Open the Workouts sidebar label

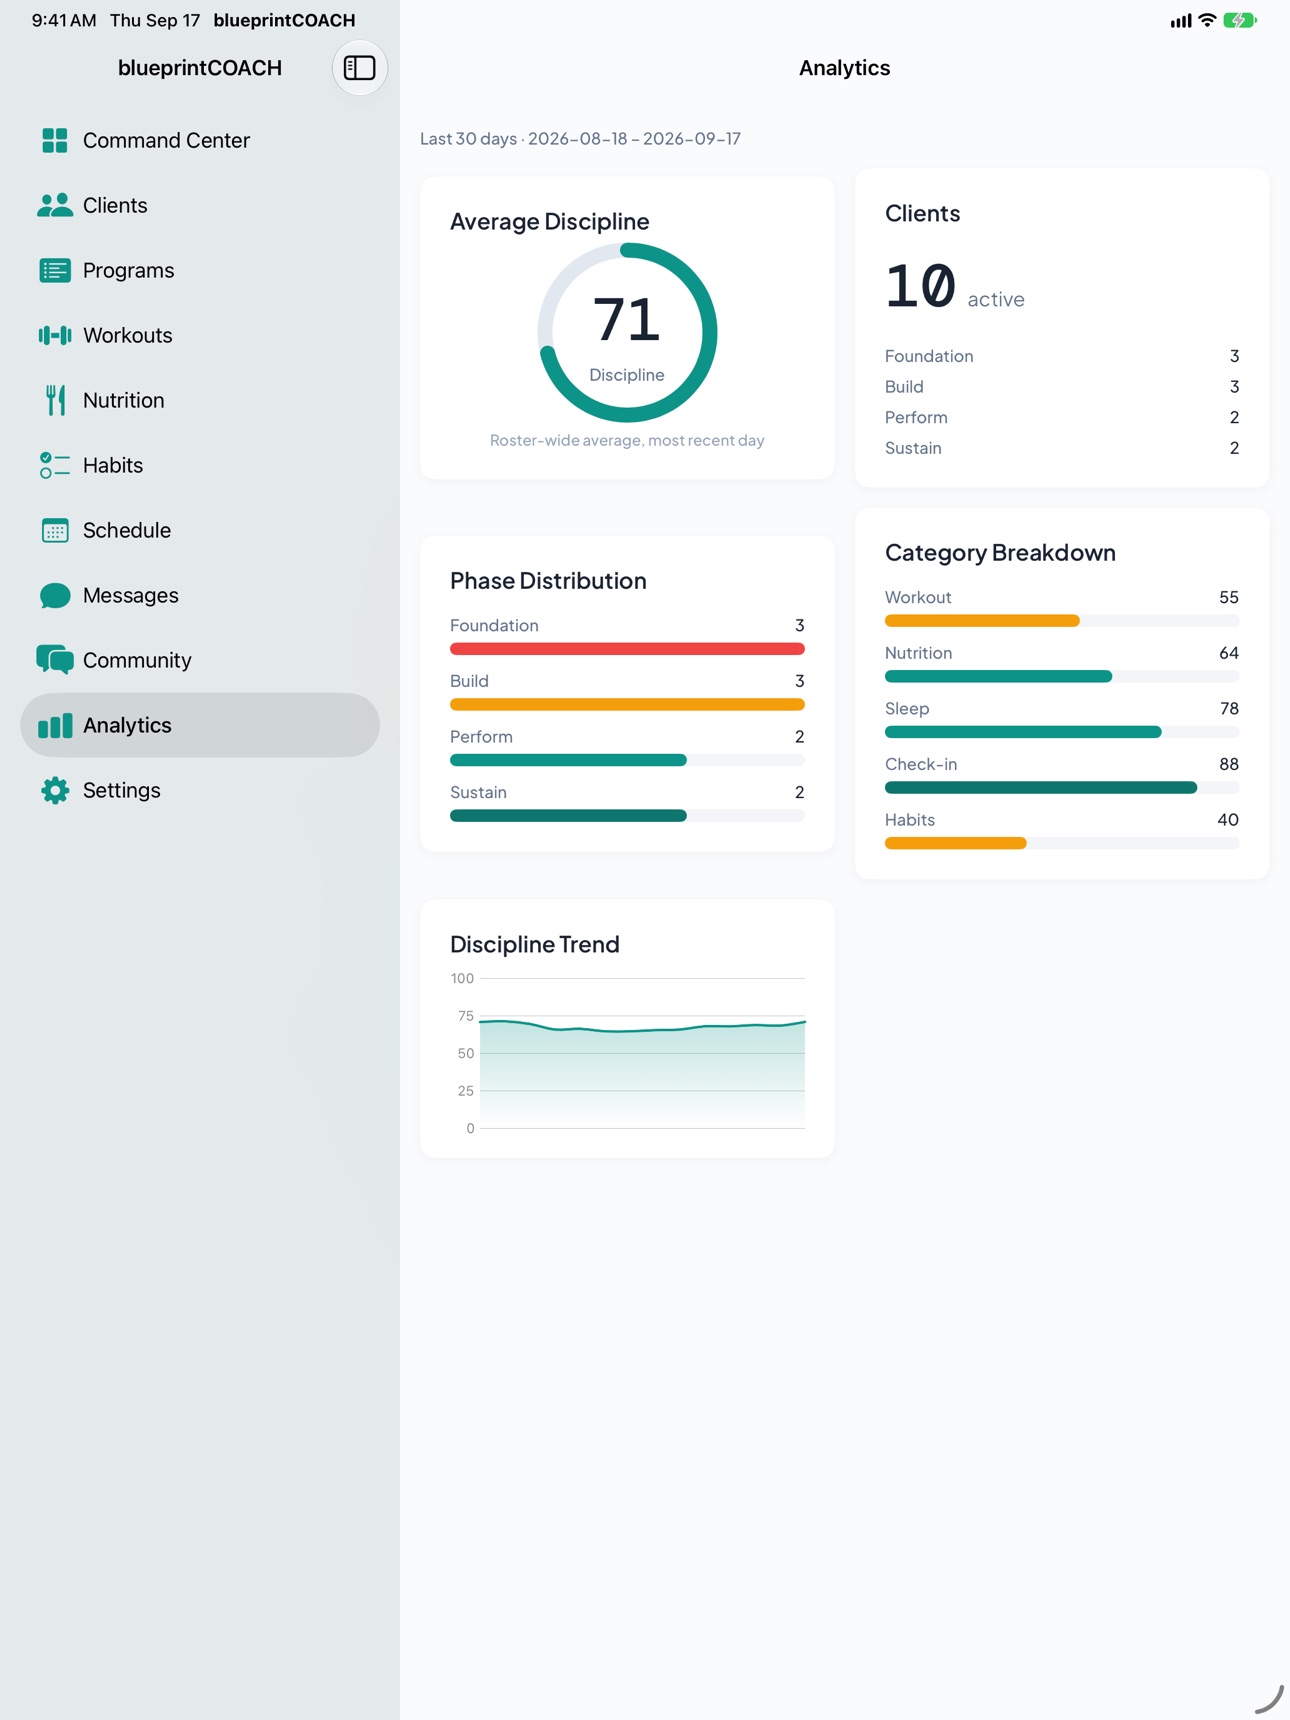point(128,335)
